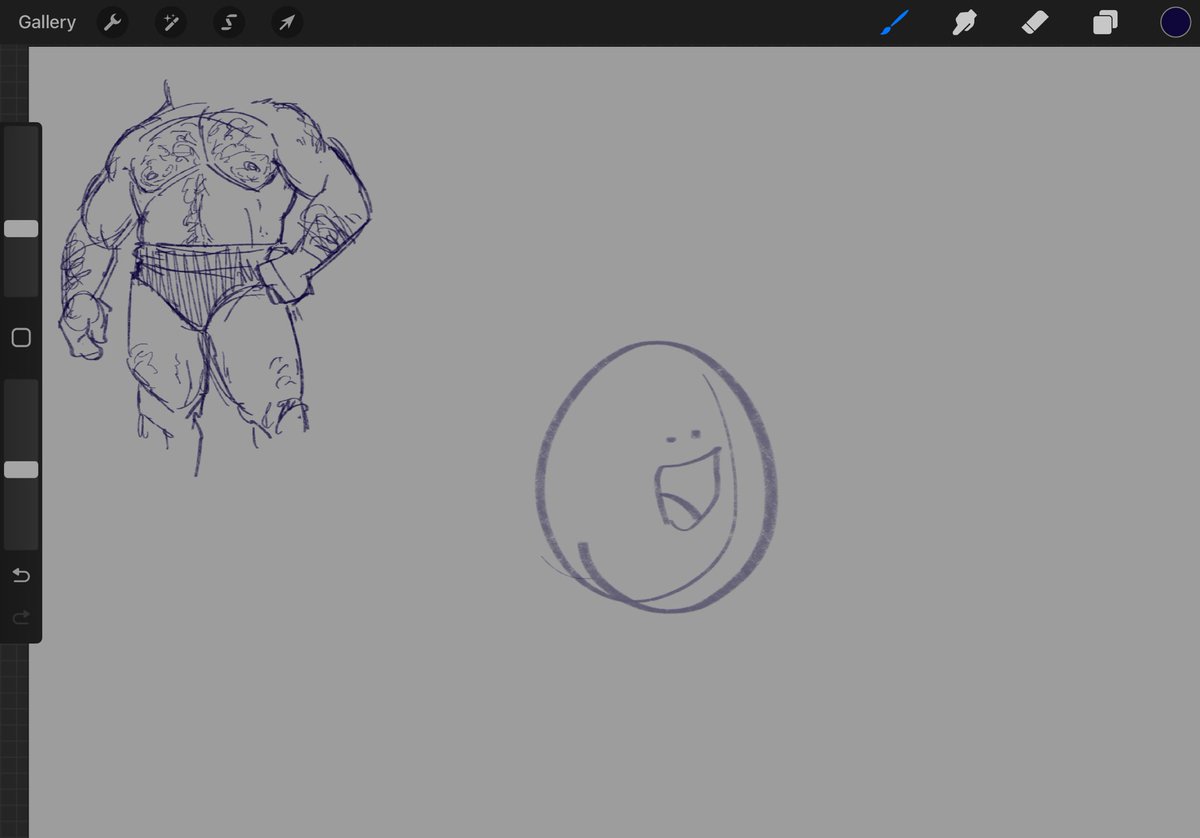
Task: Open the Adjustments magic wand menu
Action: click(x=170, y=21)
